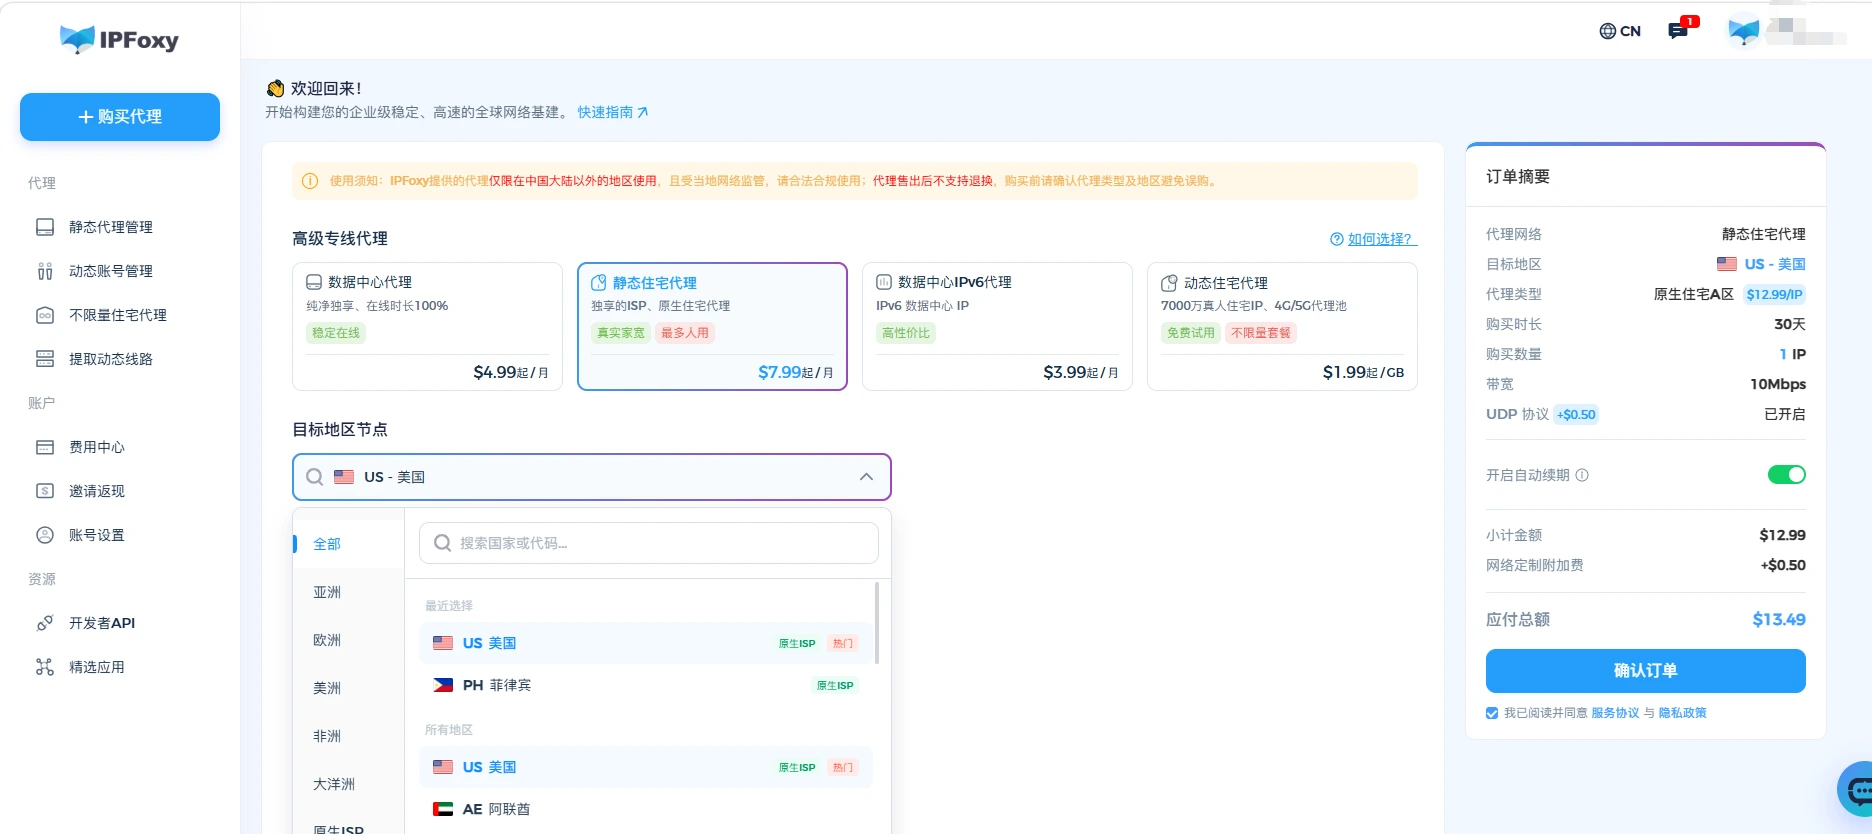Screen dimensions: 1872x834
Task: Click the 搜索国家或代码 search field
Action: [x=648, y=543]
